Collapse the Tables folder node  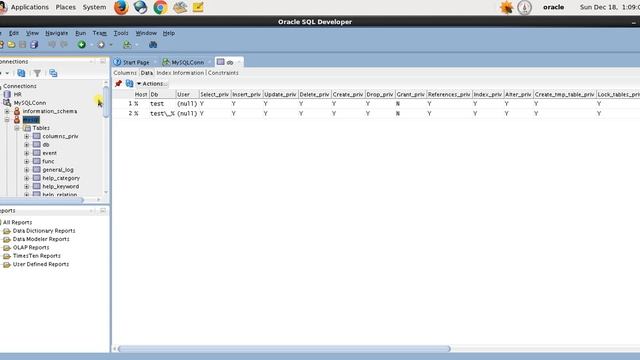point(17,128)
